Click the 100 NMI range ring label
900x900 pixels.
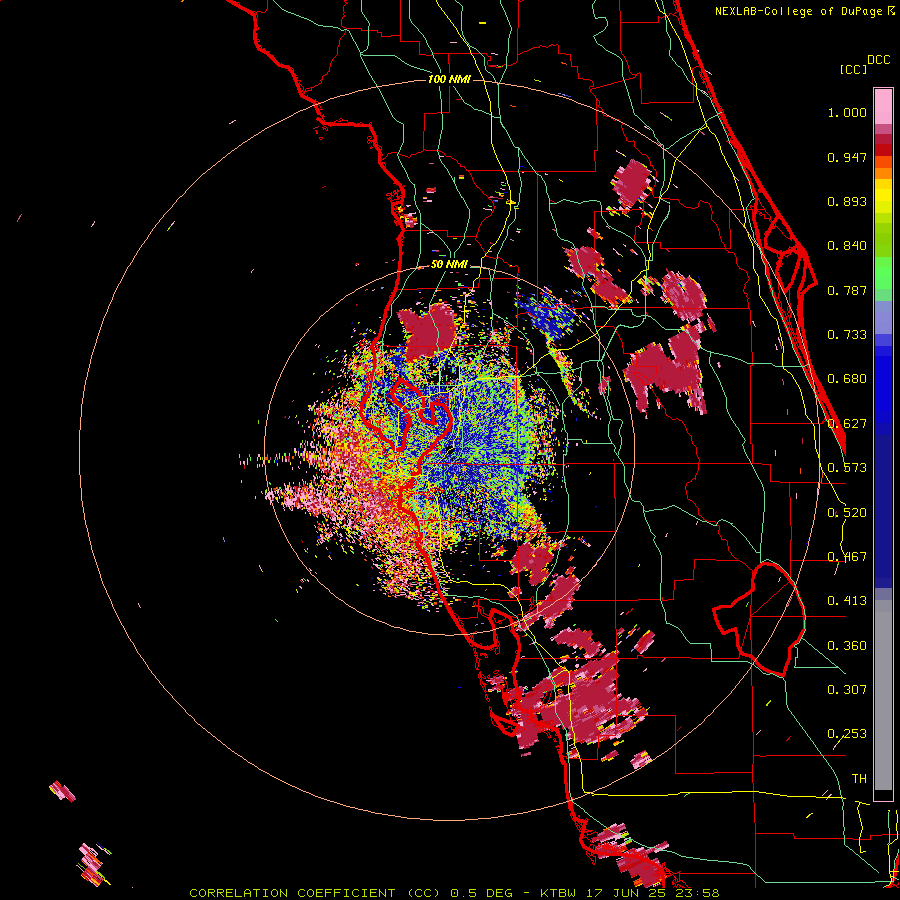point(449,79)
